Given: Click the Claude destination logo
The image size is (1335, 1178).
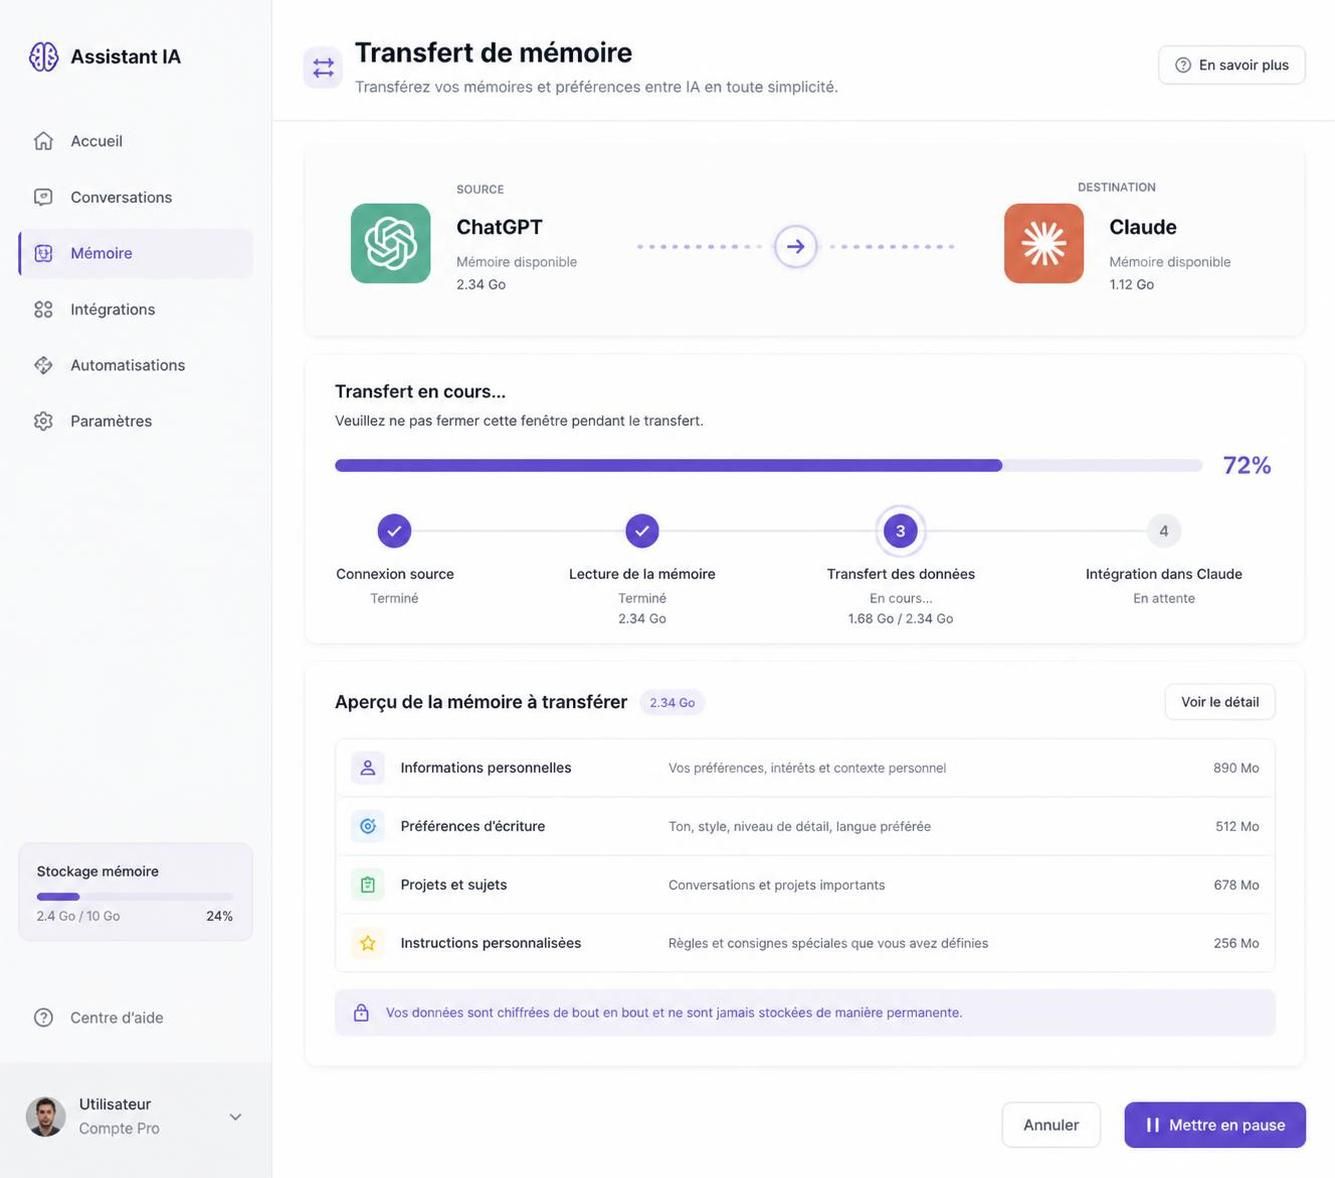Looking at the screenshot, I should coord(1044,243).
